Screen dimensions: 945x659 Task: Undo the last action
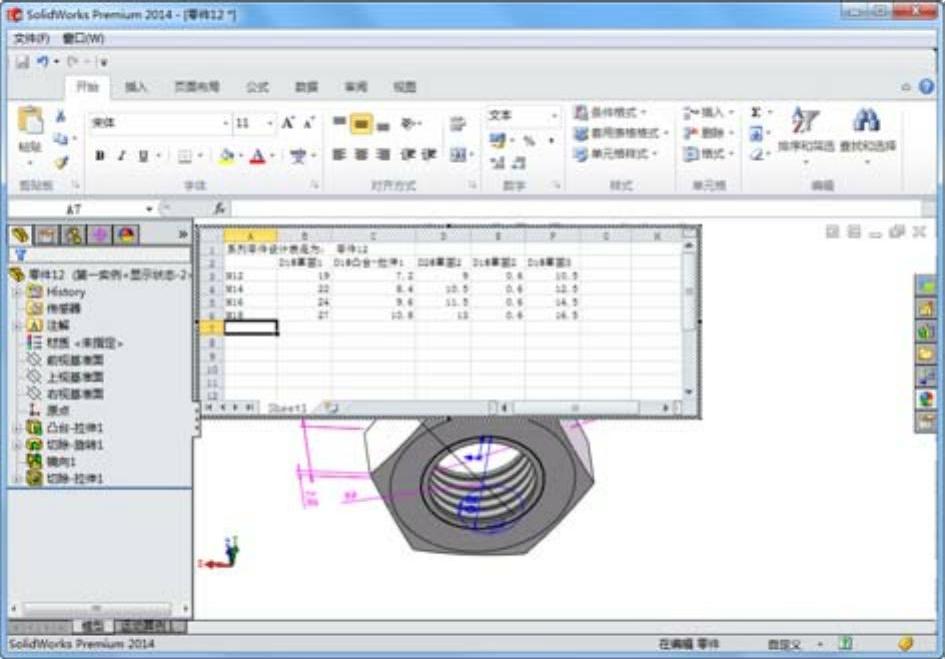click(x=43, y=61)
